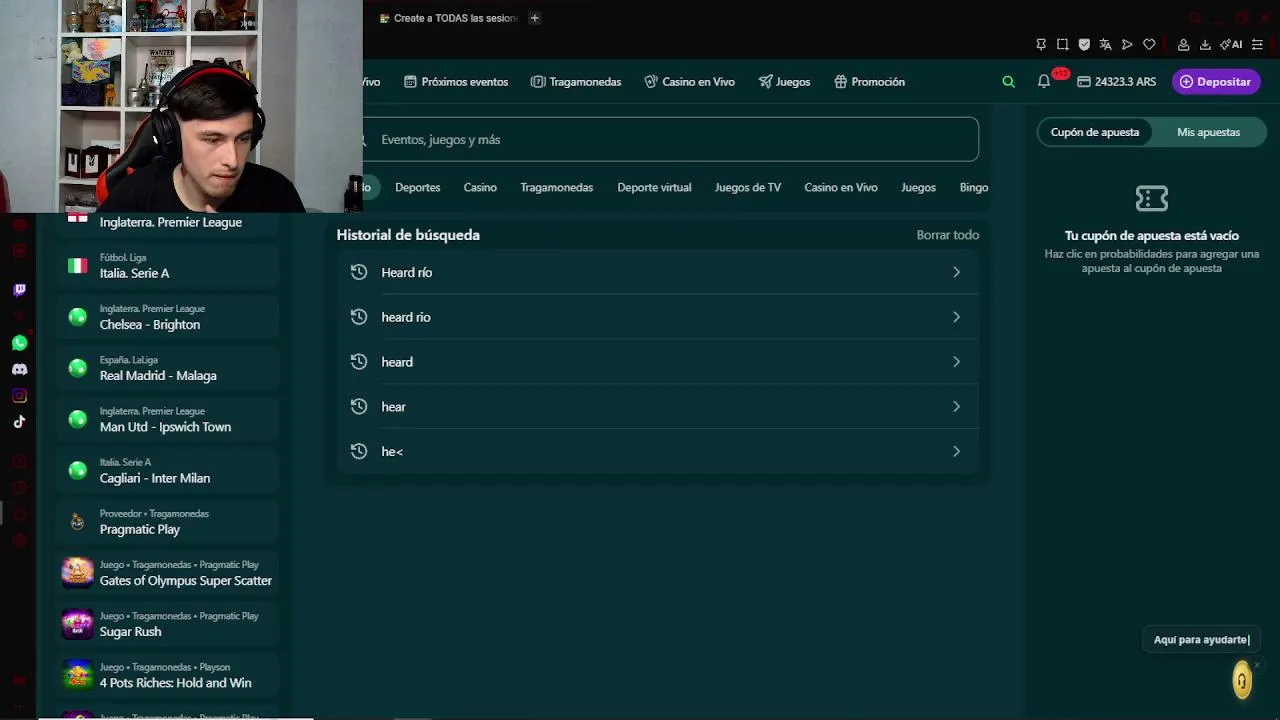Expand the chevron on the 'heard rio' row
Viewport: 1280px width, 720px height.
coord(956,317)
